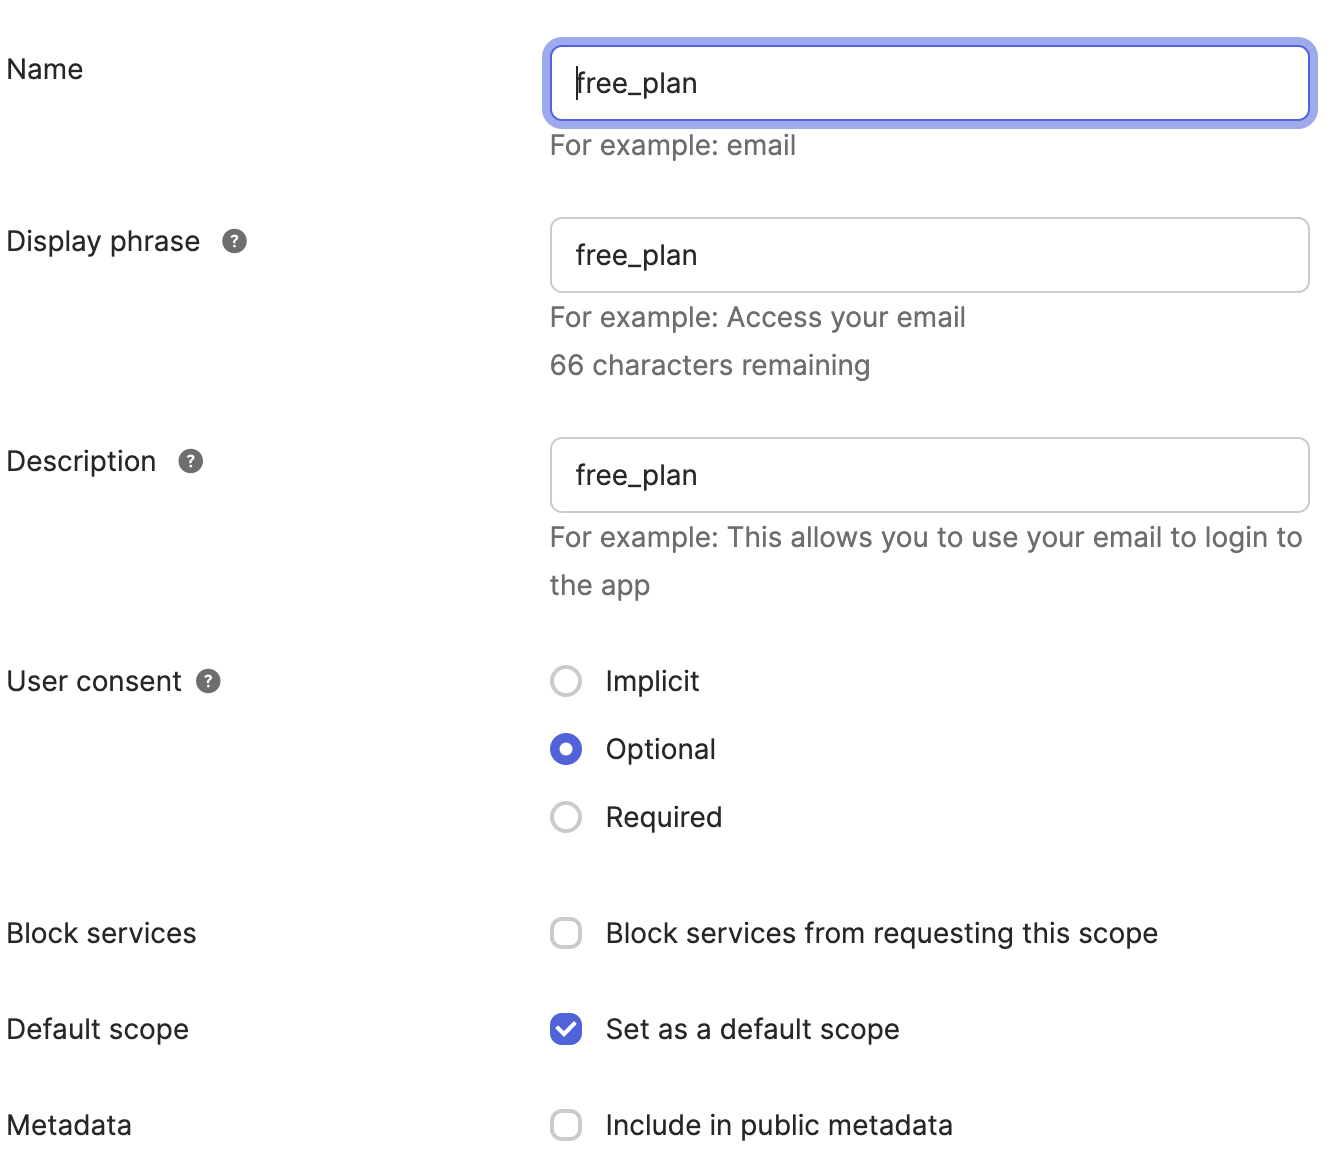Focus the Name input field
Image resolution: width=1334 pixels, height=1174 pixels.
930,83
